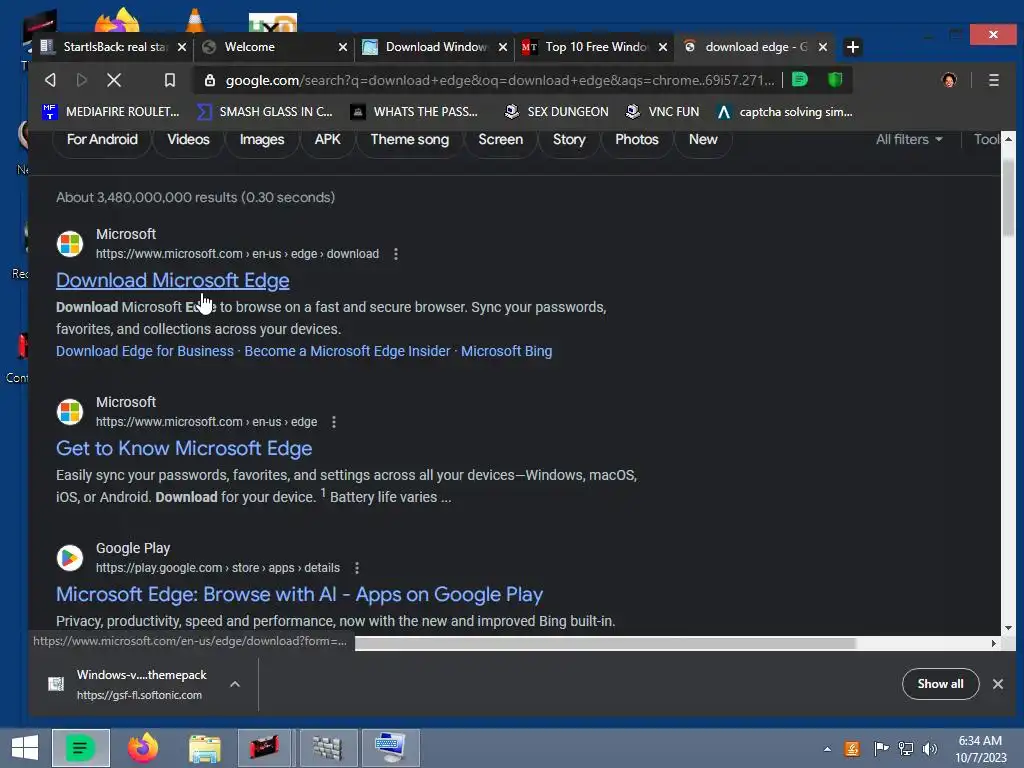Close the Top 10 Free Windows tab
The width and height of the screenshot is (1024, 768).
click(663, 47)
